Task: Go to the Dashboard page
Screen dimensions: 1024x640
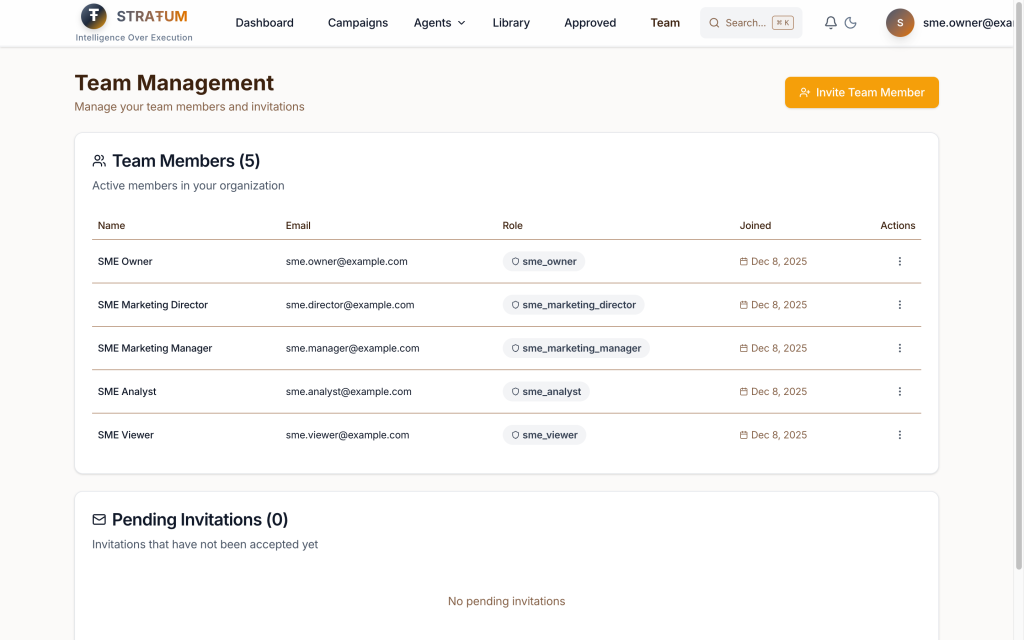Action: (264, 23)
